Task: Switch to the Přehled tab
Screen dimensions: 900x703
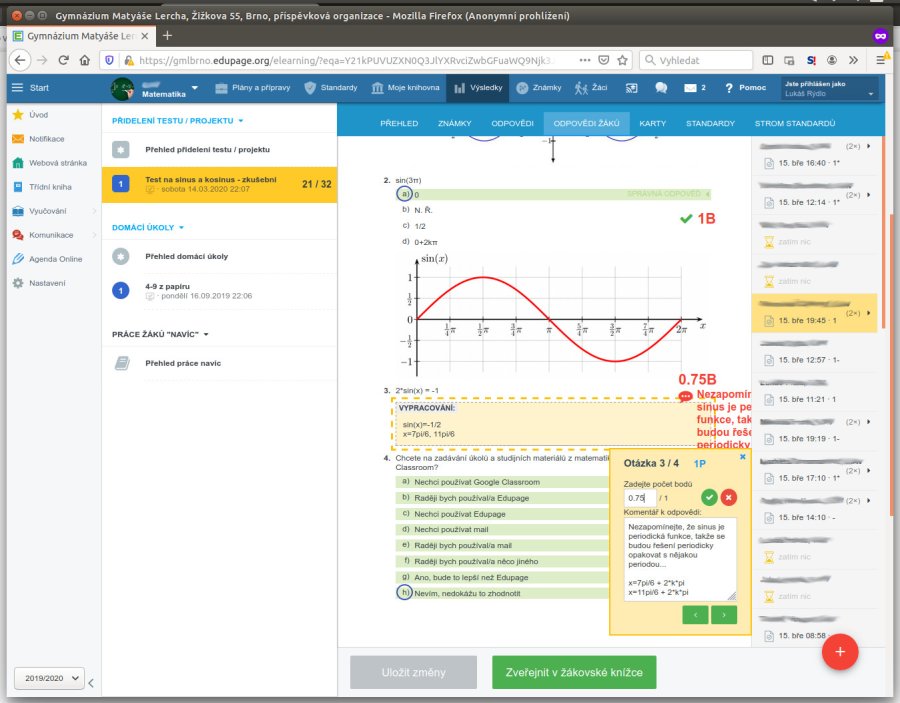Action: click(x=399, y=124)
